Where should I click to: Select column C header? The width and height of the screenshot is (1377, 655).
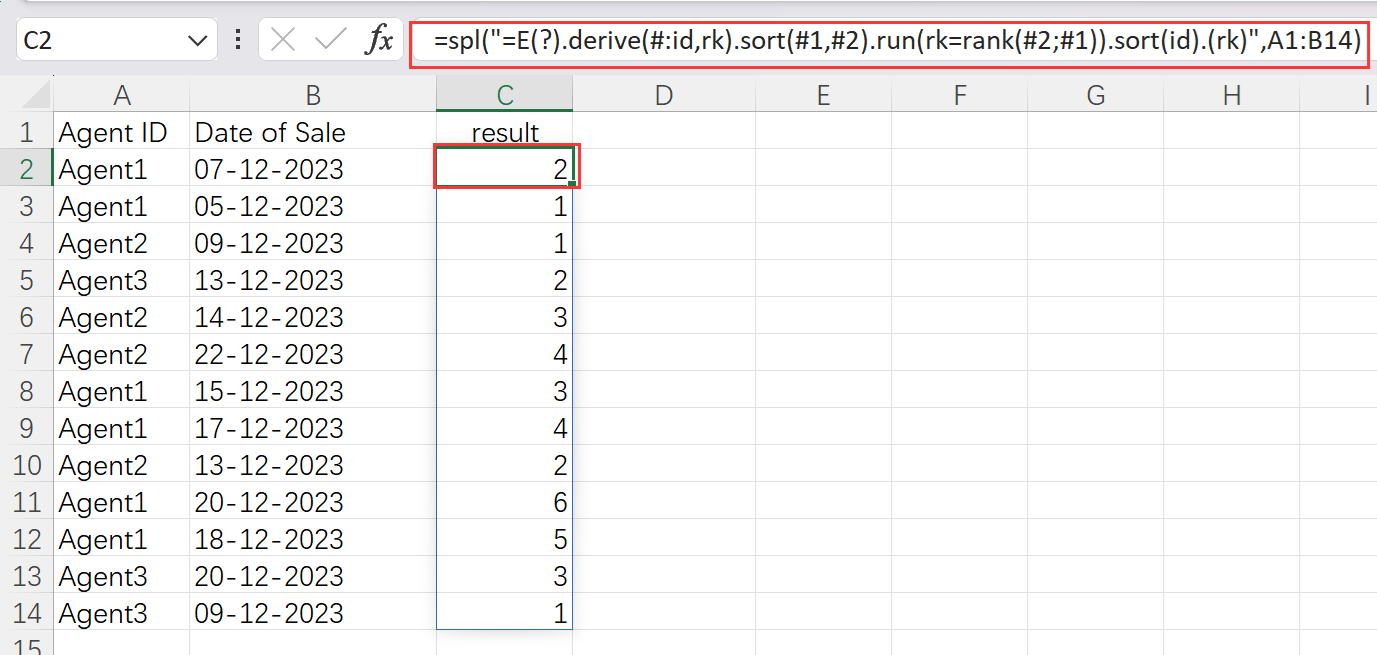(x=505, y=95)
